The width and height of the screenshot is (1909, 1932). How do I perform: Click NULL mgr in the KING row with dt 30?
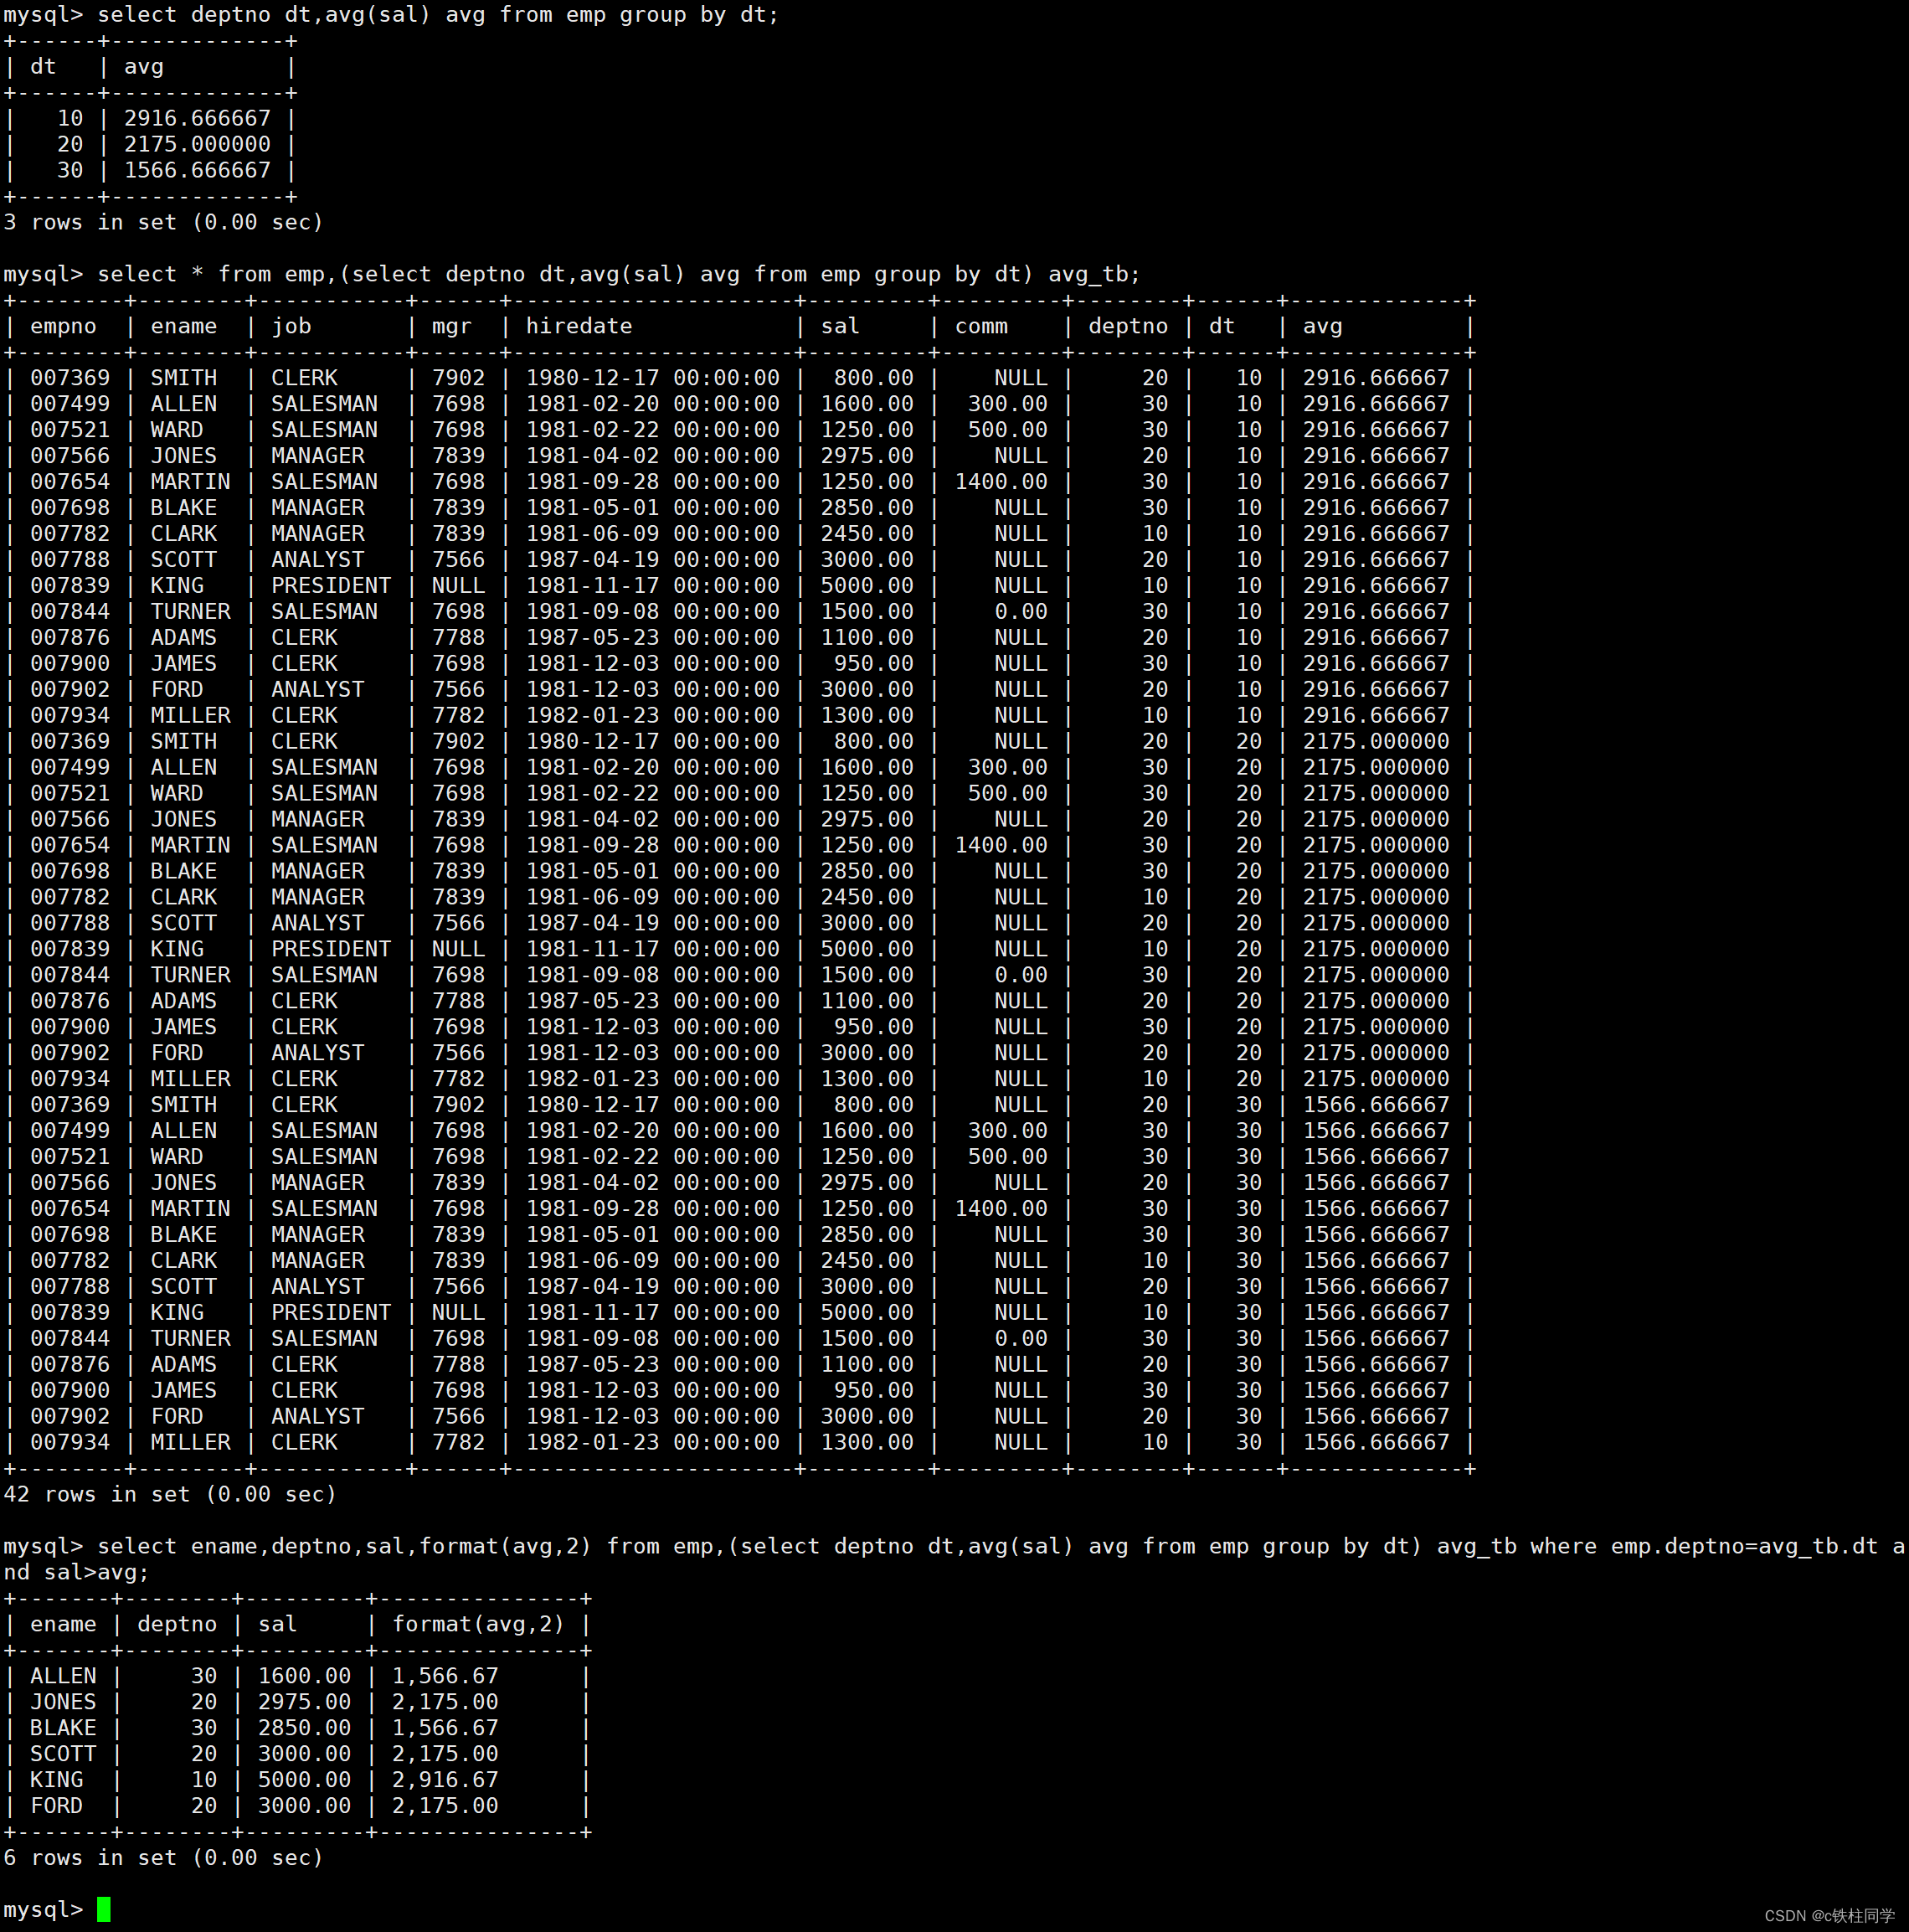(458, 1312)
